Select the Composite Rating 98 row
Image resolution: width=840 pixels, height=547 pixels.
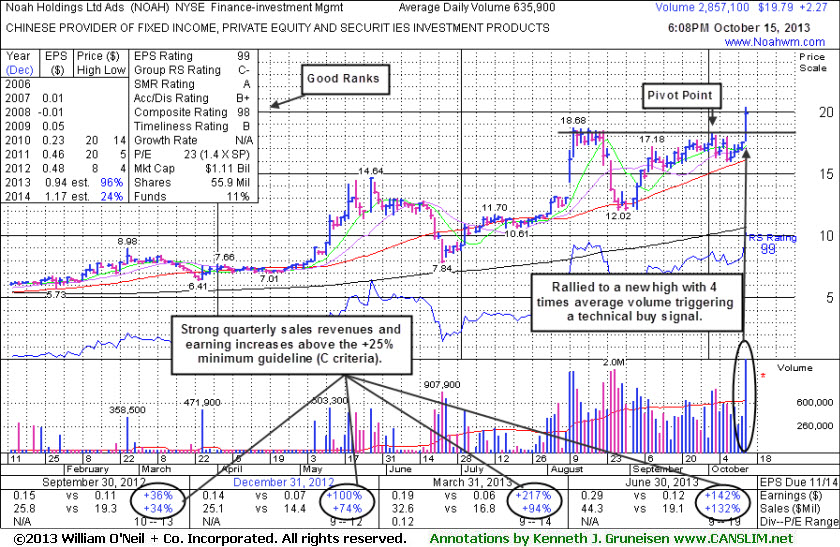192,112
